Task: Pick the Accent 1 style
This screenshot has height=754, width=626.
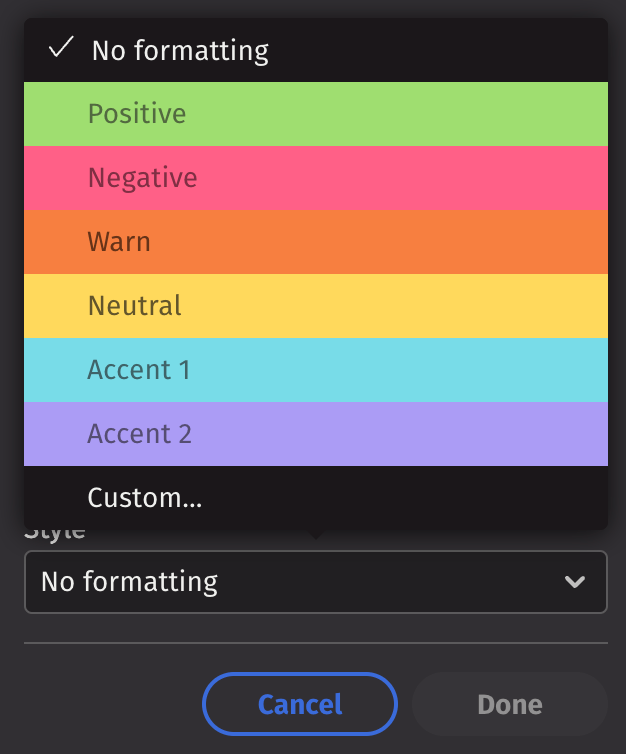Action: click(x=139, y=370)
